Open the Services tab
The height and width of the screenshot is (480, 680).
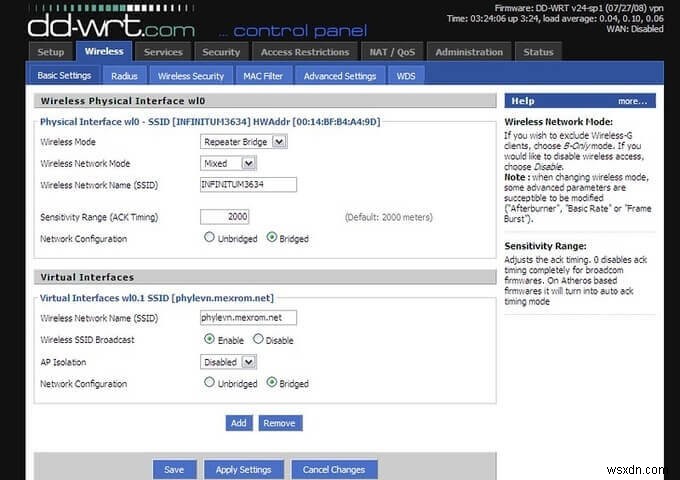pyautogui.click(x=163, y=52)
